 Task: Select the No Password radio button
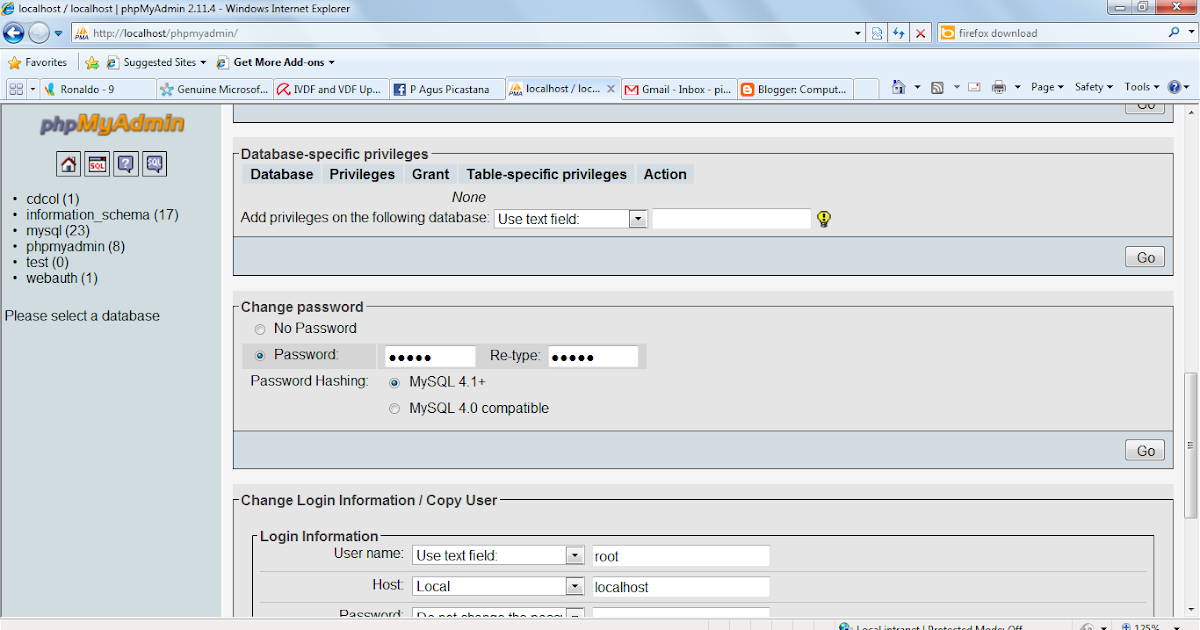260,328
